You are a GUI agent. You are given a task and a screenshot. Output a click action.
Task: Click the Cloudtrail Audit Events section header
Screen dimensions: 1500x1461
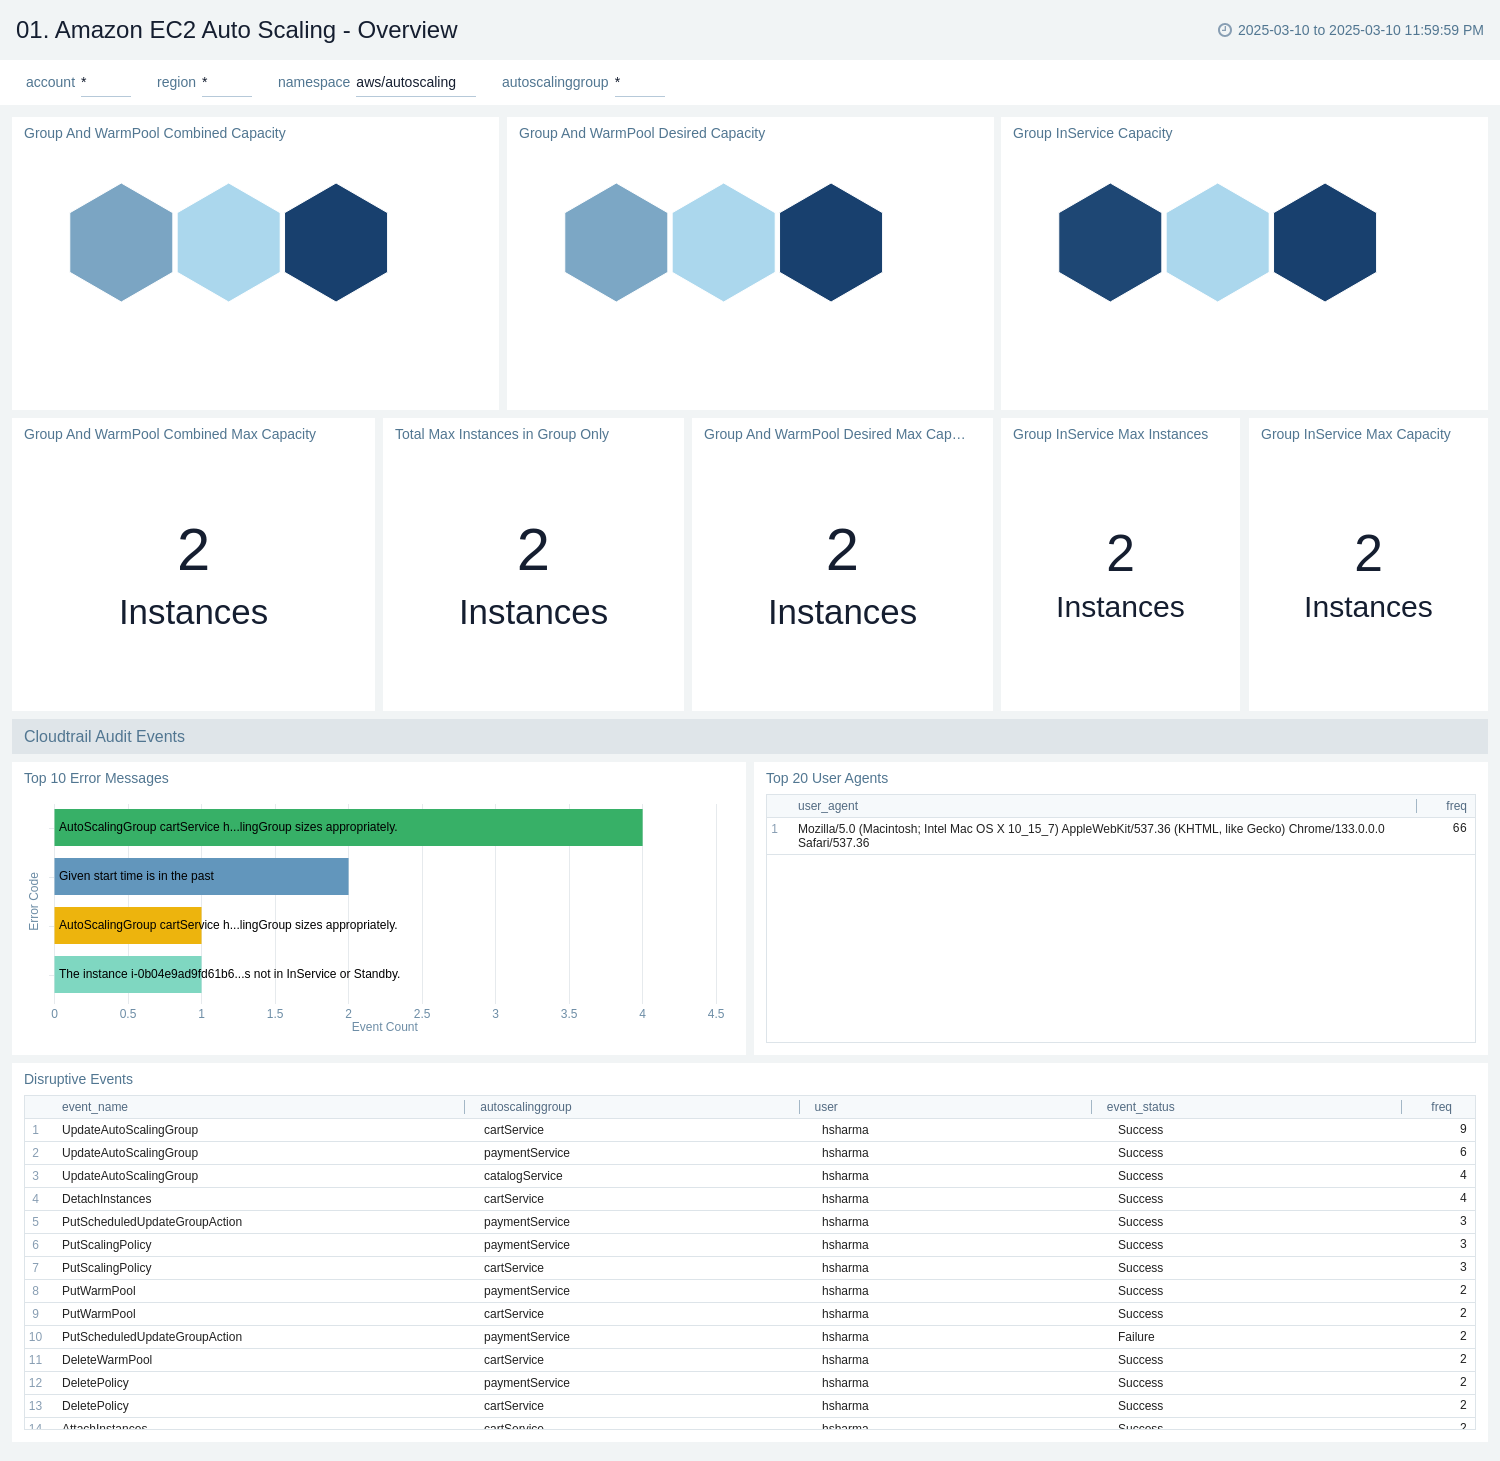coord(104,737)
